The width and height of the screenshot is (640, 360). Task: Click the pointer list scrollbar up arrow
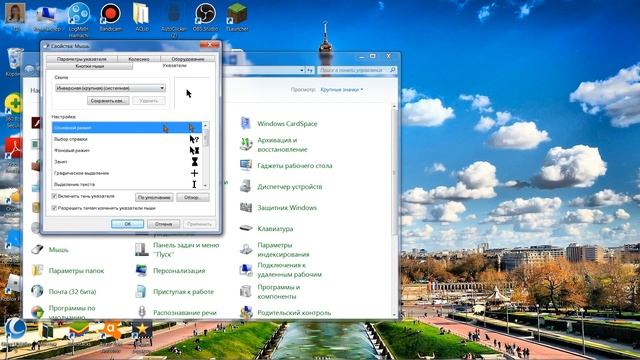(x=205, y=125)
